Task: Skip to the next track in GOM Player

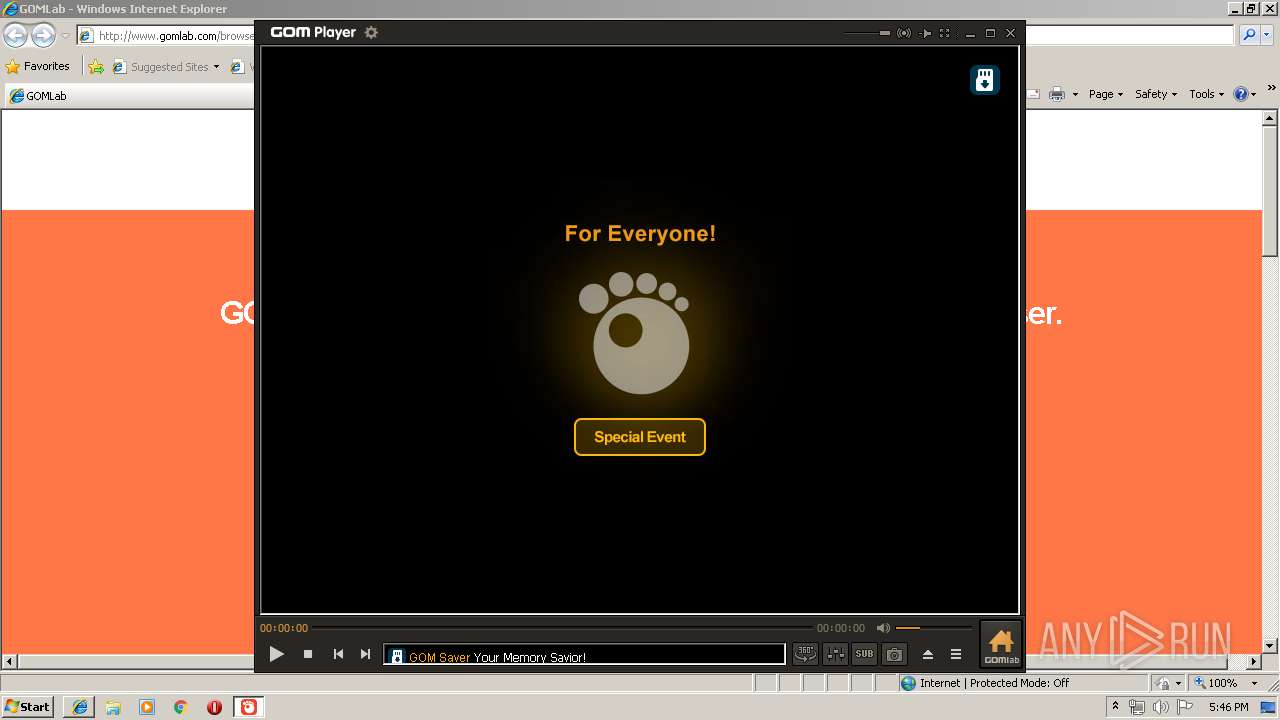Action: [x=365, y=654]
